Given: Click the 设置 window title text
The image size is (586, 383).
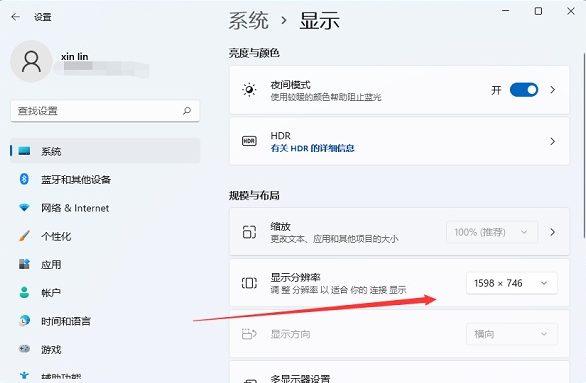Looking at the screenshot, I should [43, 17].
